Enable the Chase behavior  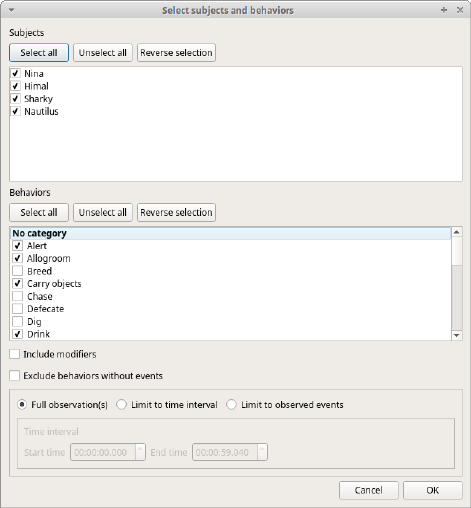click(17, 296)
